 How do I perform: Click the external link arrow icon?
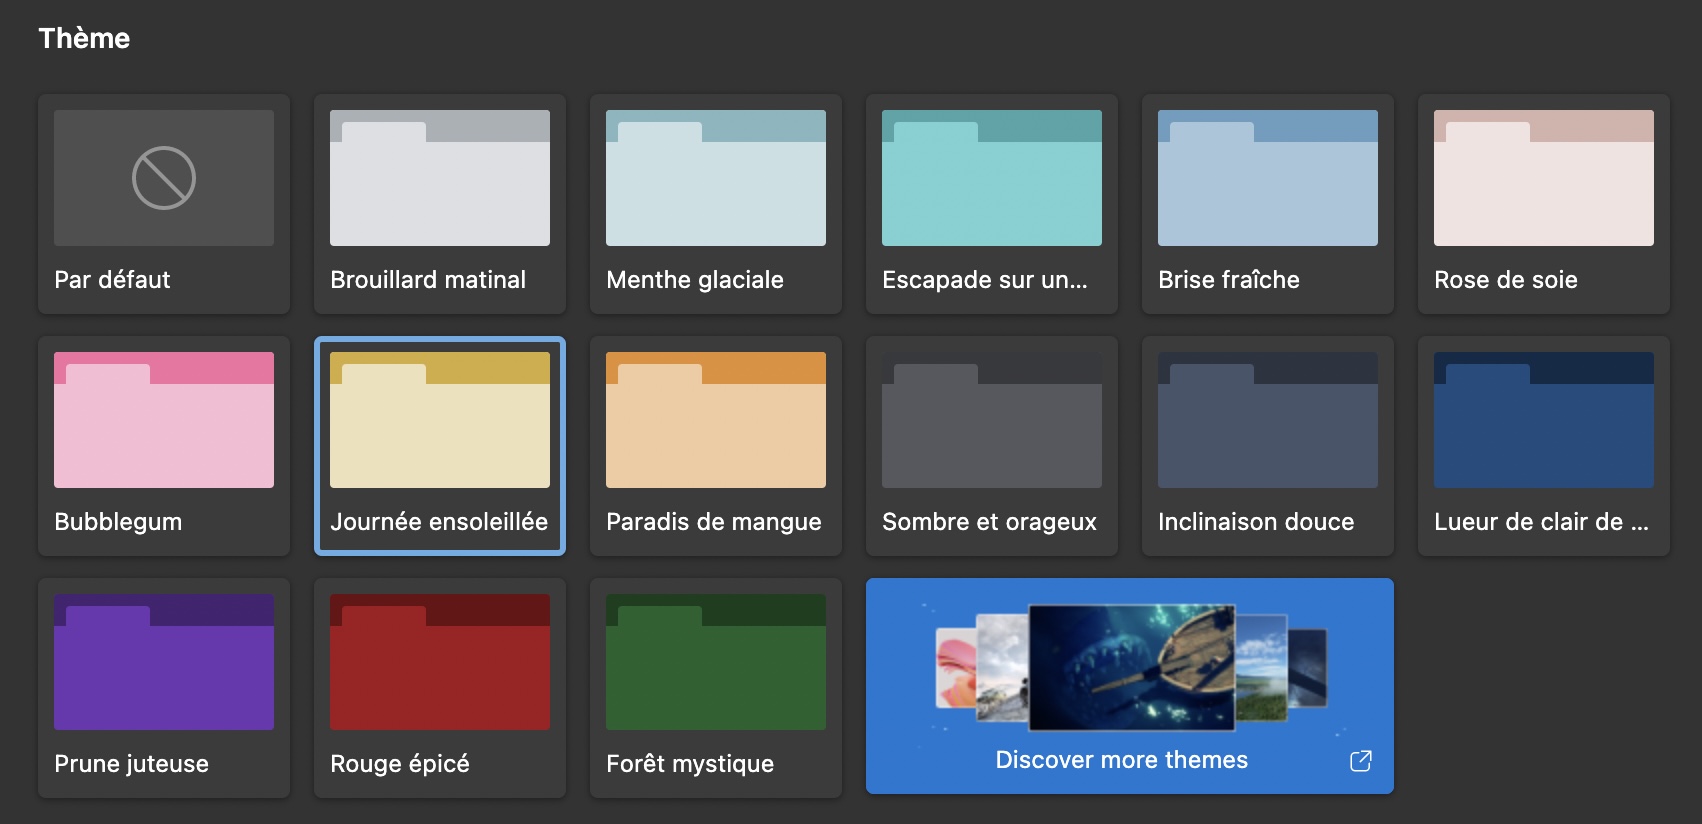pos(1360,761)
